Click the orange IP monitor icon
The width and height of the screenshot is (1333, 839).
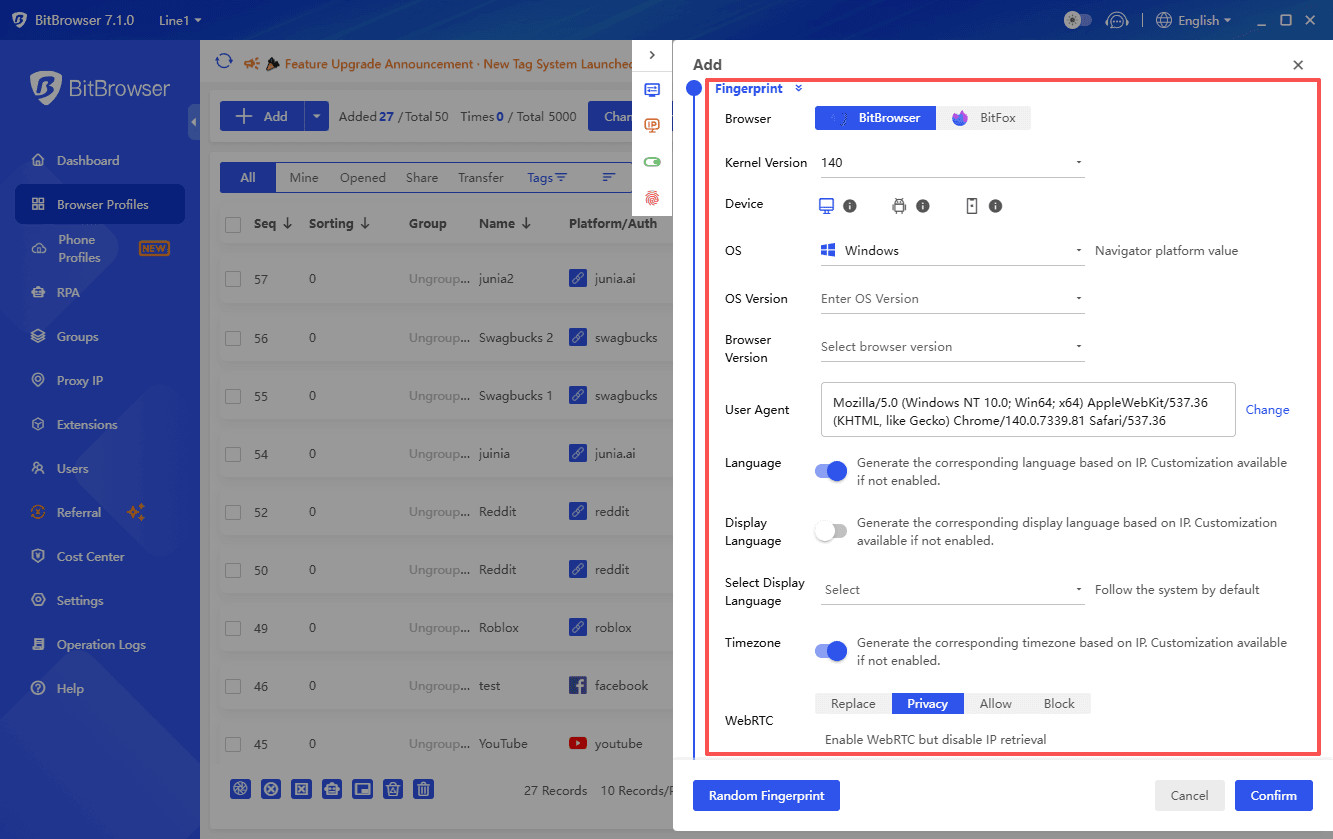click(652, 126)
